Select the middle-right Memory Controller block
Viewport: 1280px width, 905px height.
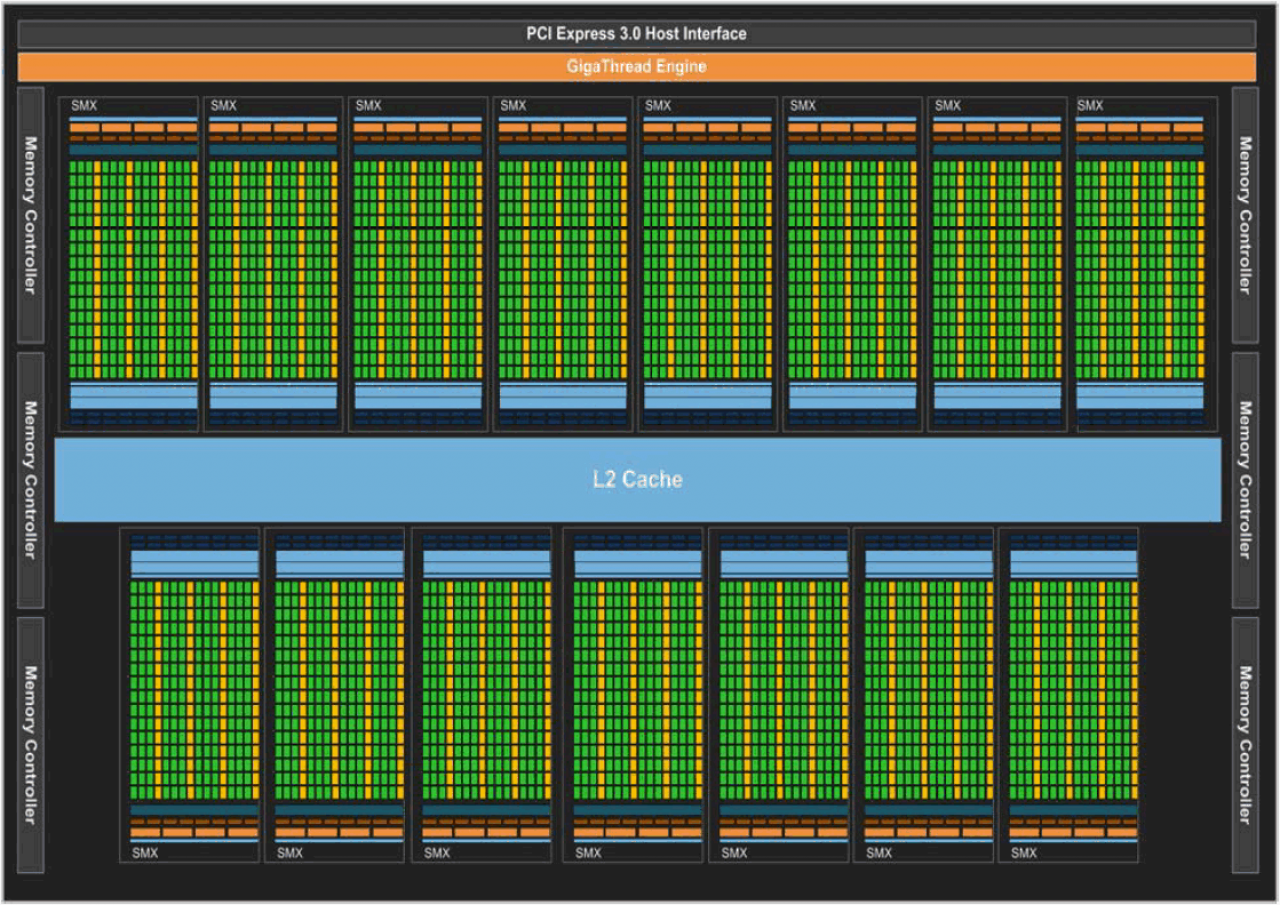point(1244,480)
